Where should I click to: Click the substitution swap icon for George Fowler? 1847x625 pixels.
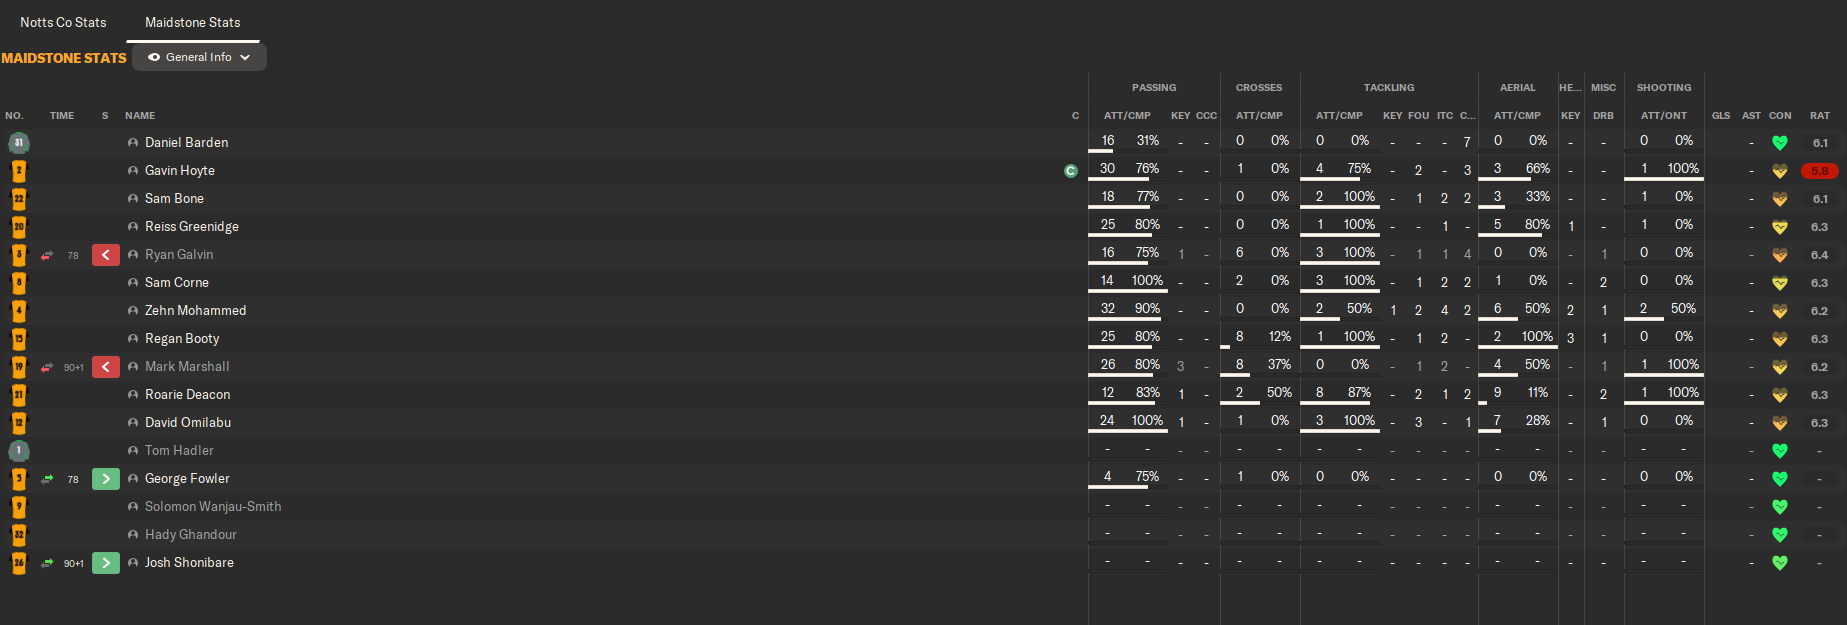(47, 480)
